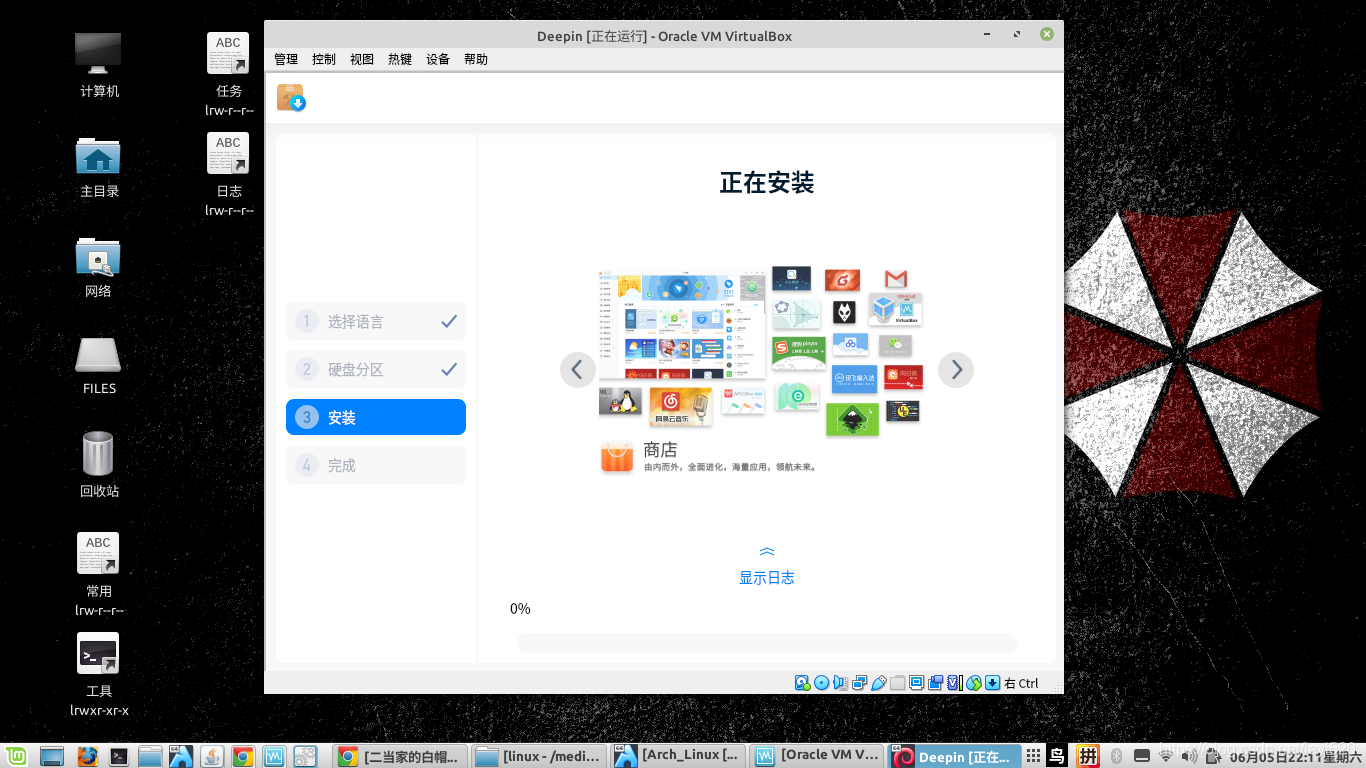Open the 帮助 menu in VirtualBox
1366x768 pixels.
tap(476, 59)
